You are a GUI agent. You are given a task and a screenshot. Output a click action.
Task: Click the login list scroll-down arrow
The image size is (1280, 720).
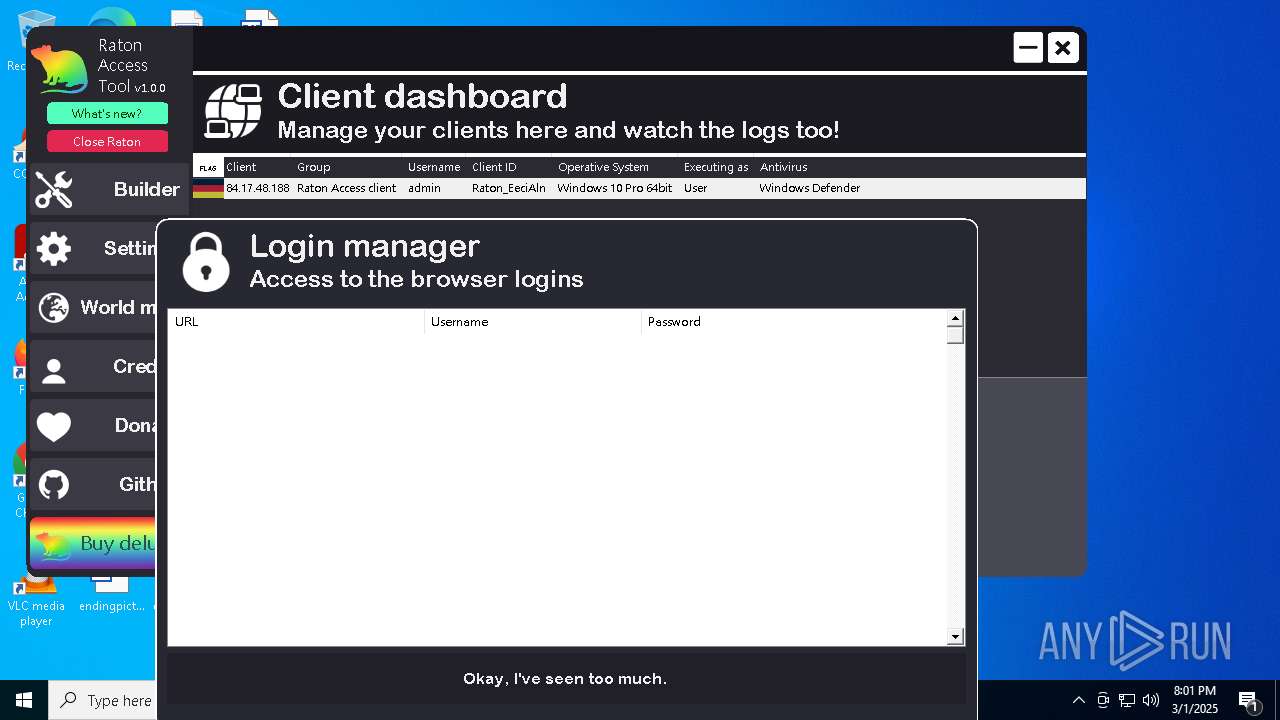pos(955,637)
